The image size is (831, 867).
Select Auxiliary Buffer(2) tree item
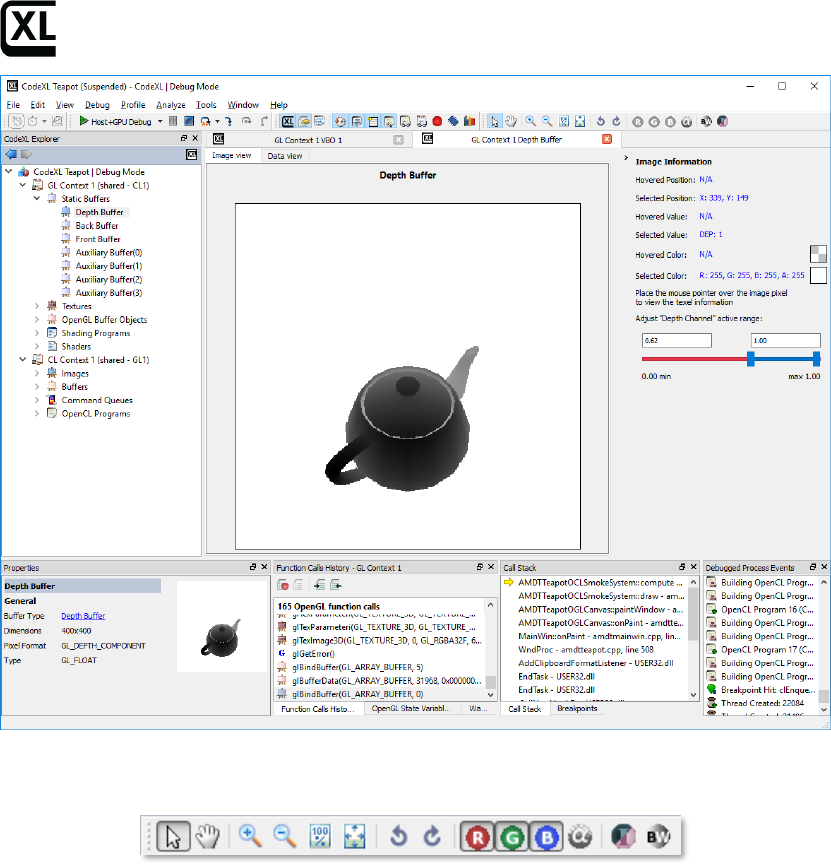(x=109, y=279)
